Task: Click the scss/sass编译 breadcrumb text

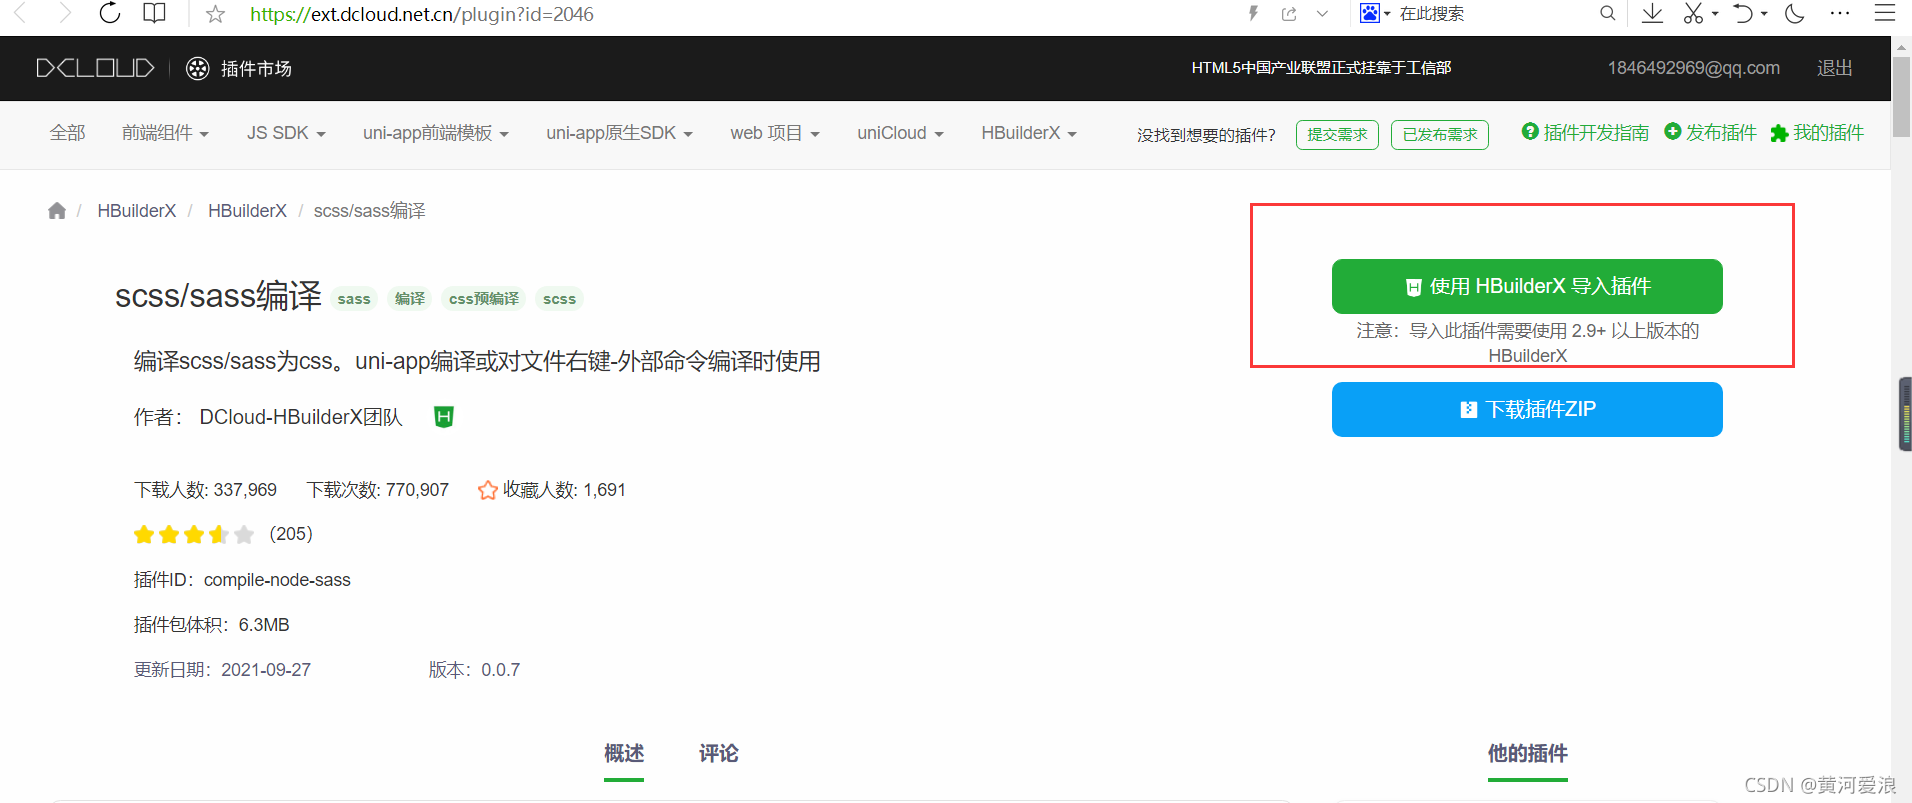Action: [x=369, y=211]
